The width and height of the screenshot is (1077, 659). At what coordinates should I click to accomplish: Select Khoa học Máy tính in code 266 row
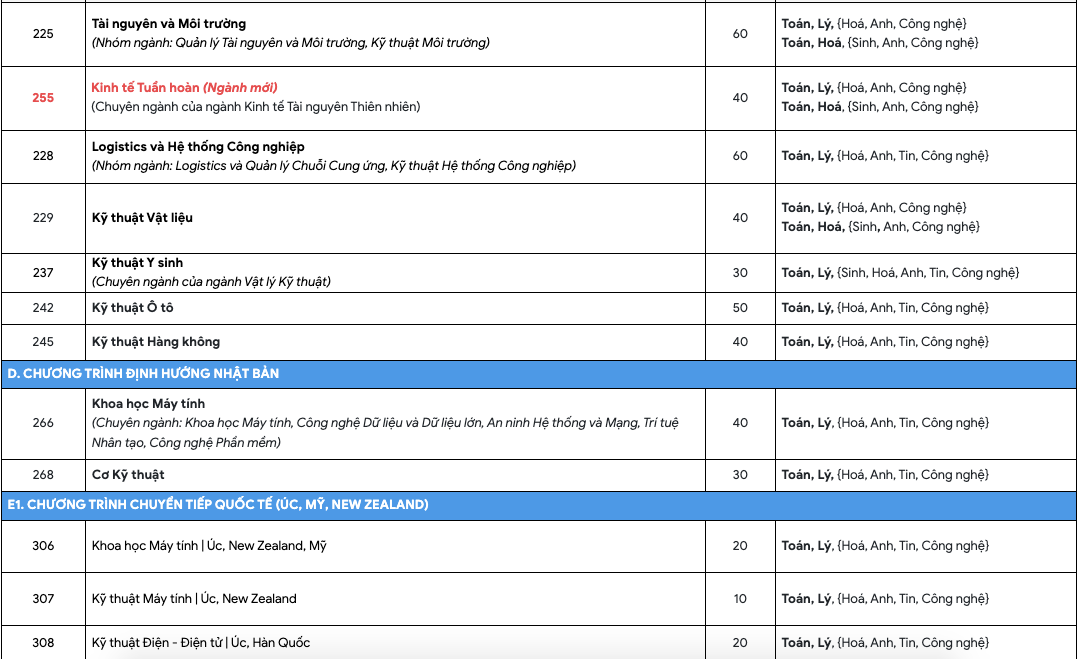[148, 404]
